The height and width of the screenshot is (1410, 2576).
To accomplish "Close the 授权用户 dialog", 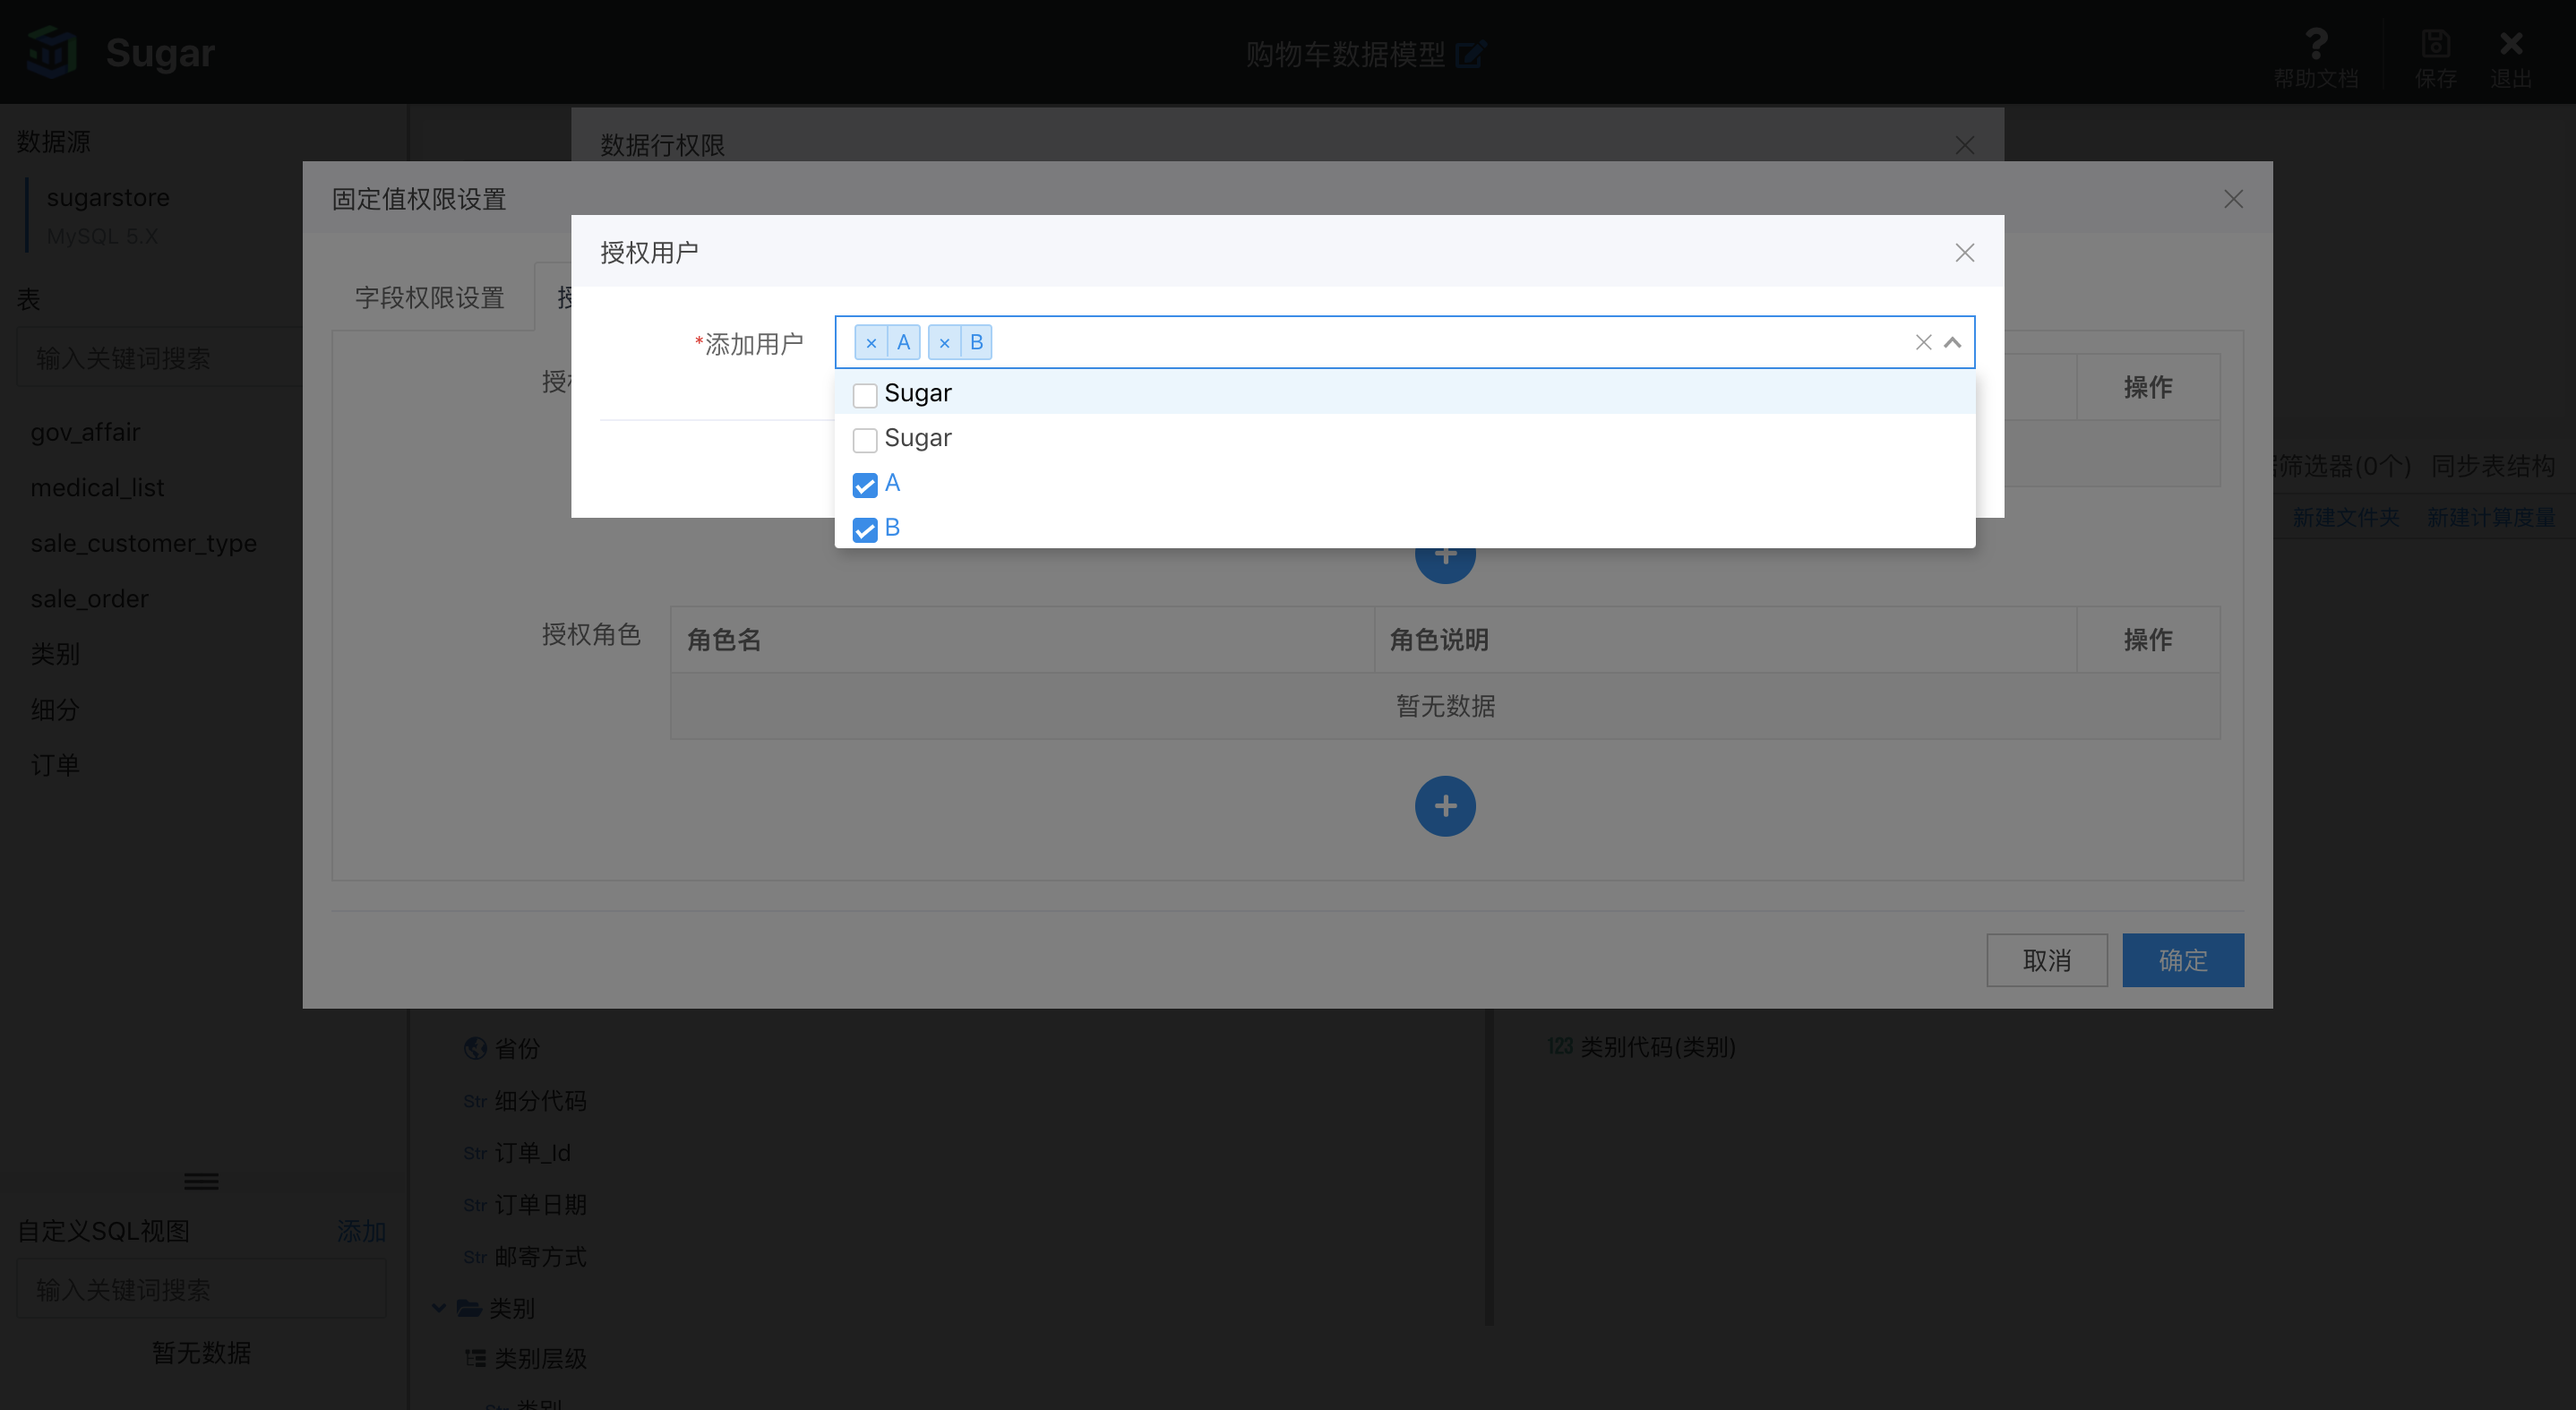I will (x=1964, y=253).
